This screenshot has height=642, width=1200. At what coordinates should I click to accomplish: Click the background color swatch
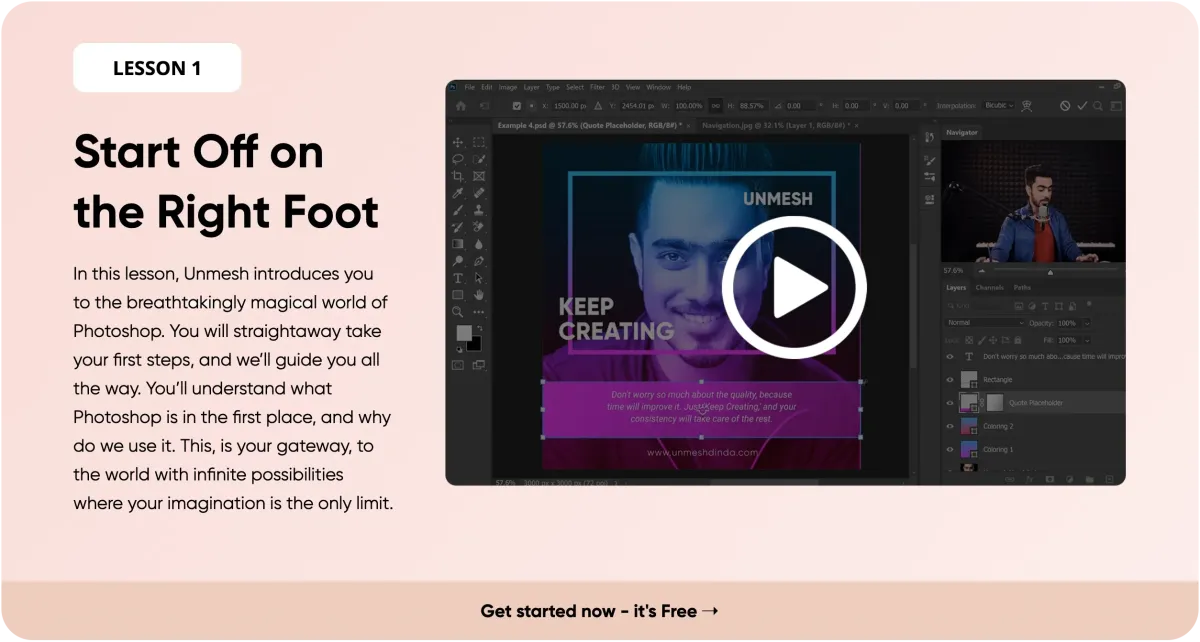pos(474,343)
